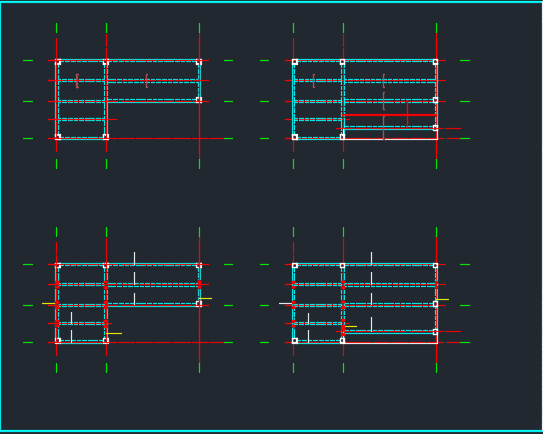Pick the yellow marker inside the lower-right plan

350,326
